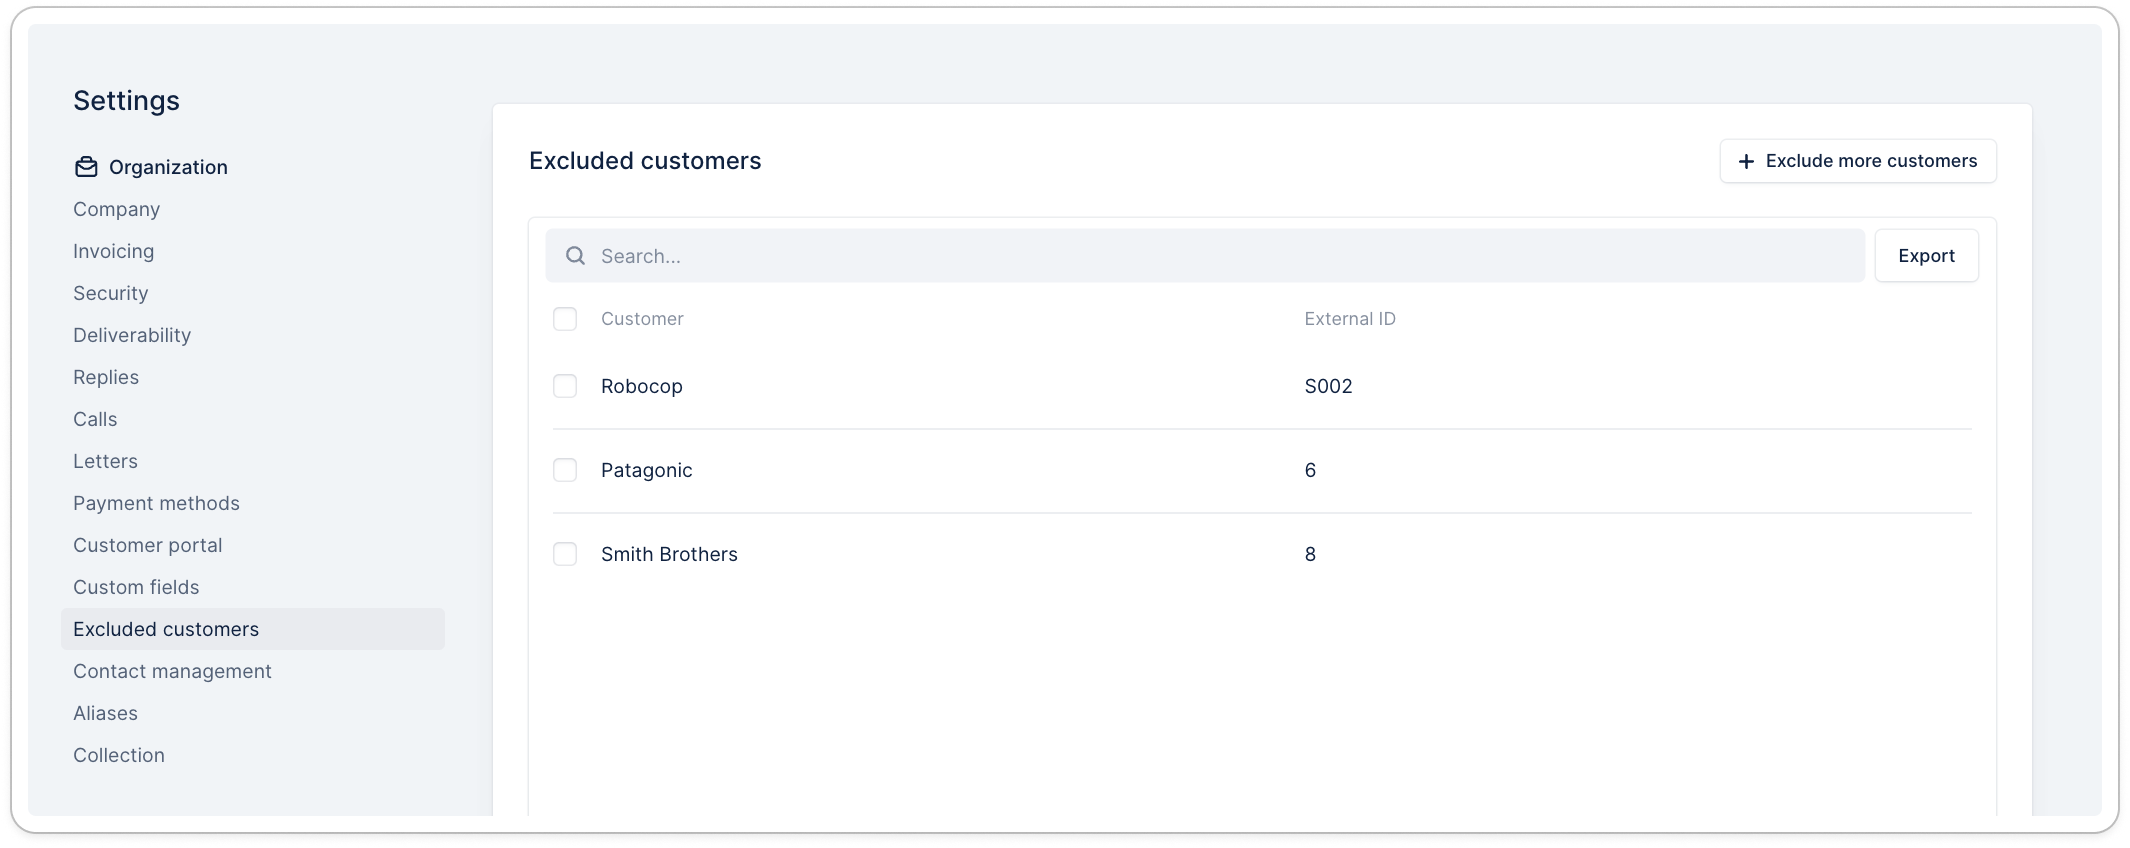The width and height of the screenshot is (2130, 848).
Task: Open the Custom fields section
Action: (136, 587)
